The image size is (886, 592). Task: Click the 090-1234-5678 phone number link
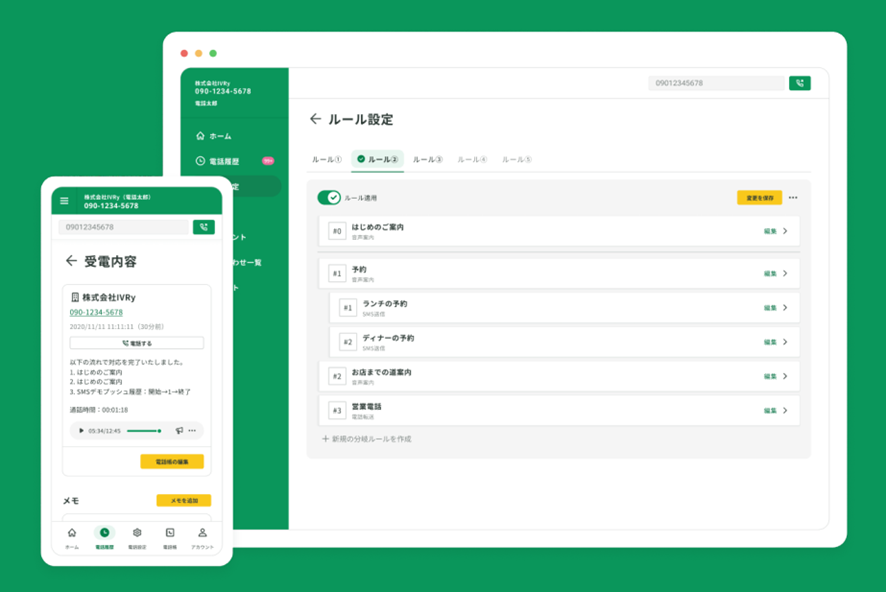coord(96,312)
